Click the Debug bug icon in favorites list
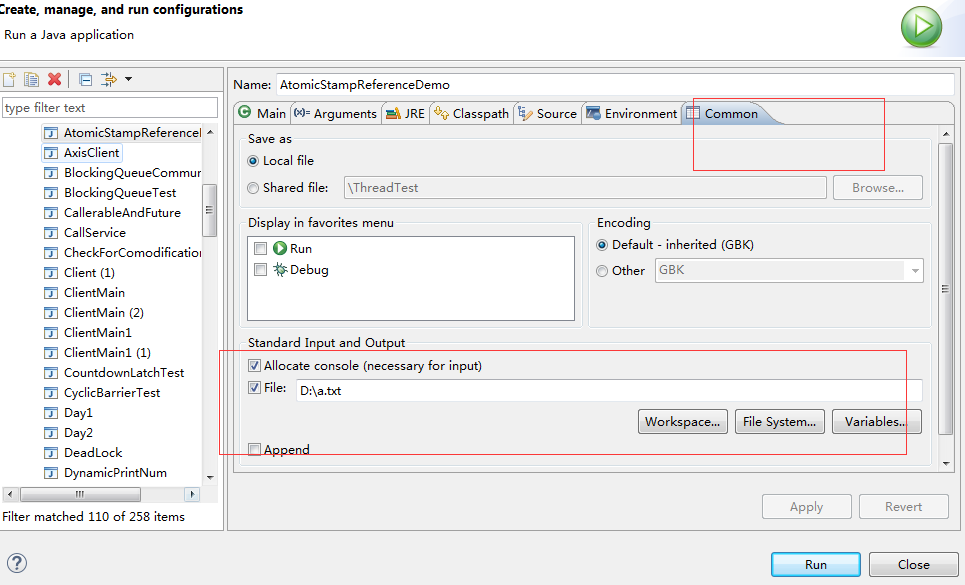The height and width of the screenshot is (585, 965). 280,269
